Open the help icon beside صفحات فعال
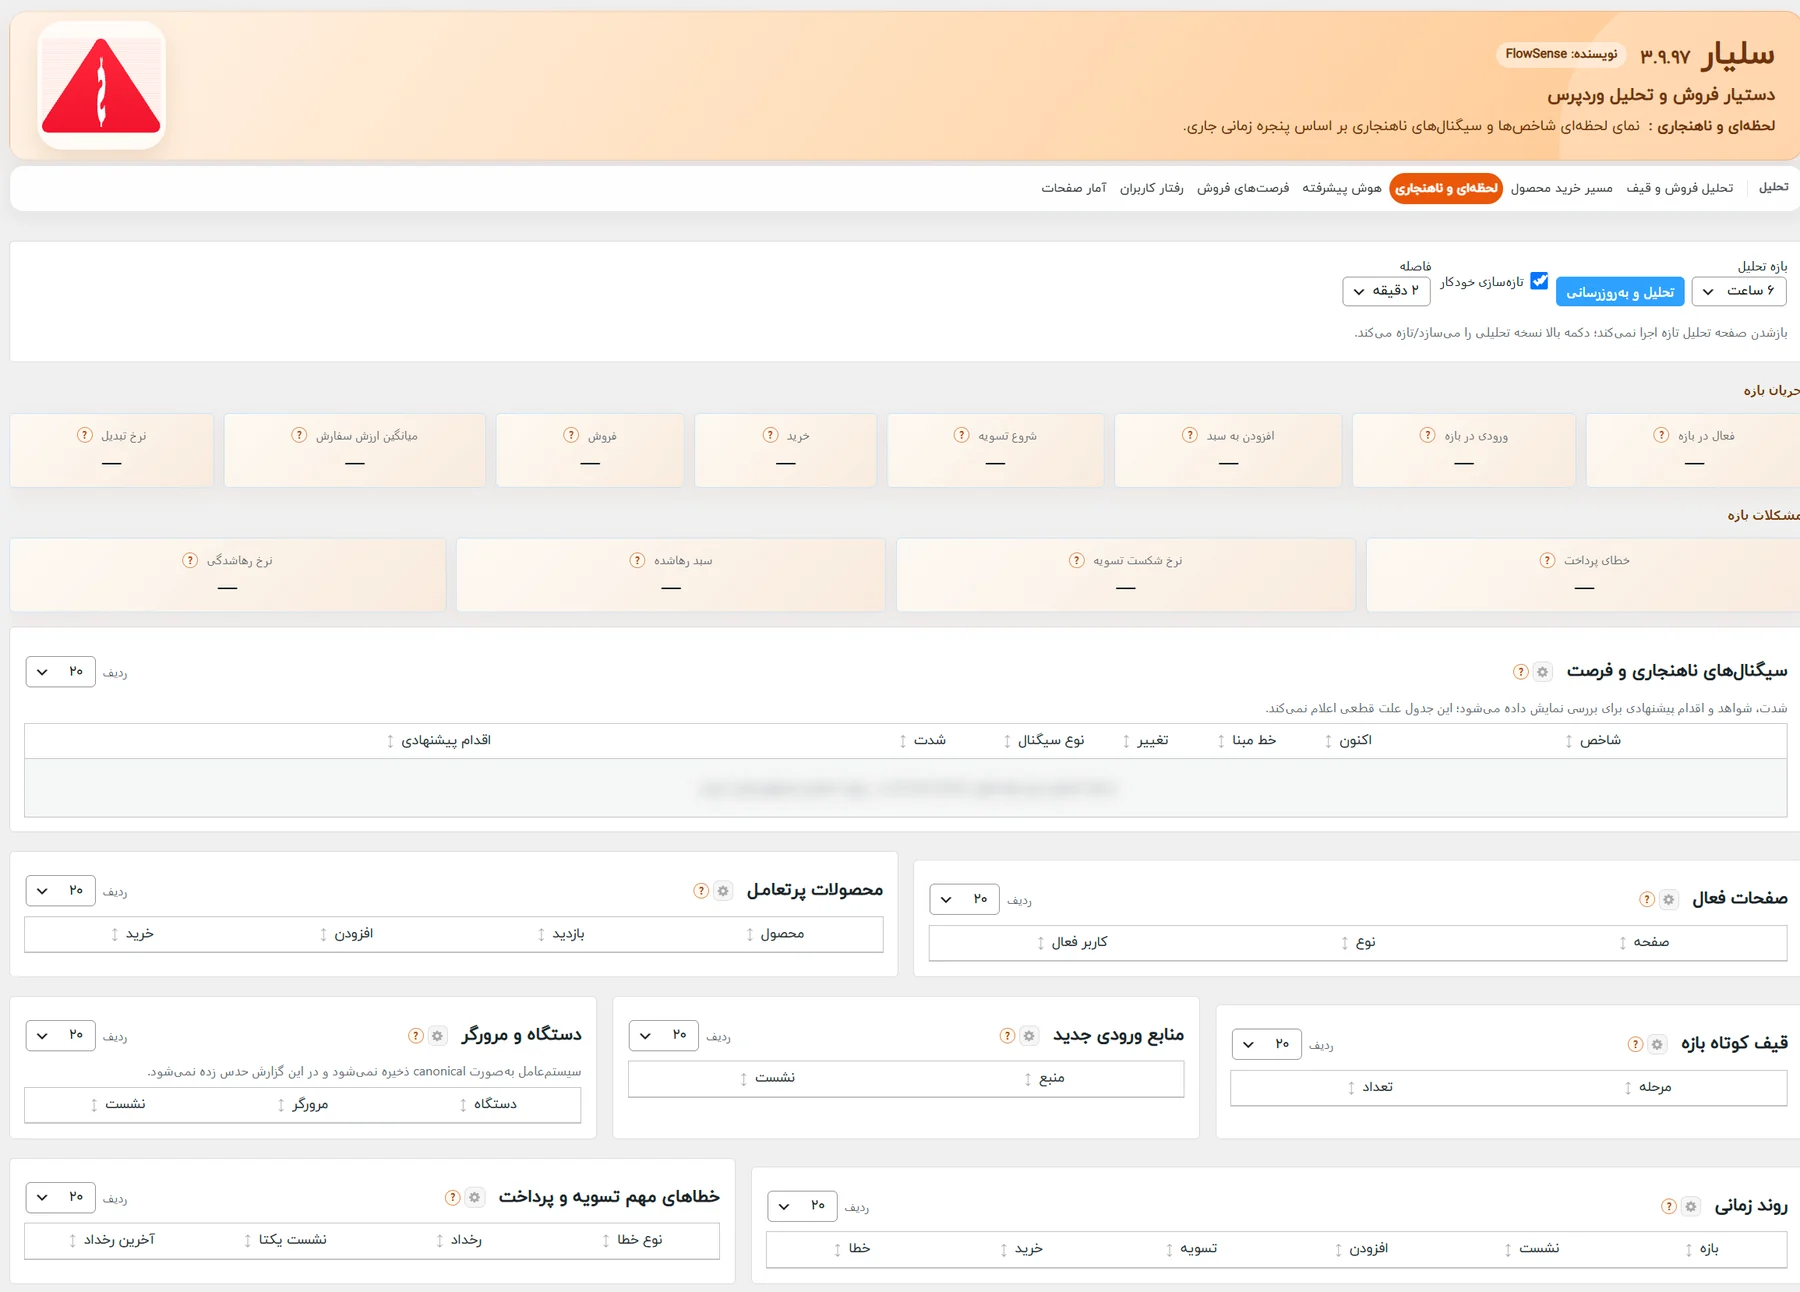Image resolution: width=1800 pixels, height=1292 pixels. click(x=1646, y=900)
